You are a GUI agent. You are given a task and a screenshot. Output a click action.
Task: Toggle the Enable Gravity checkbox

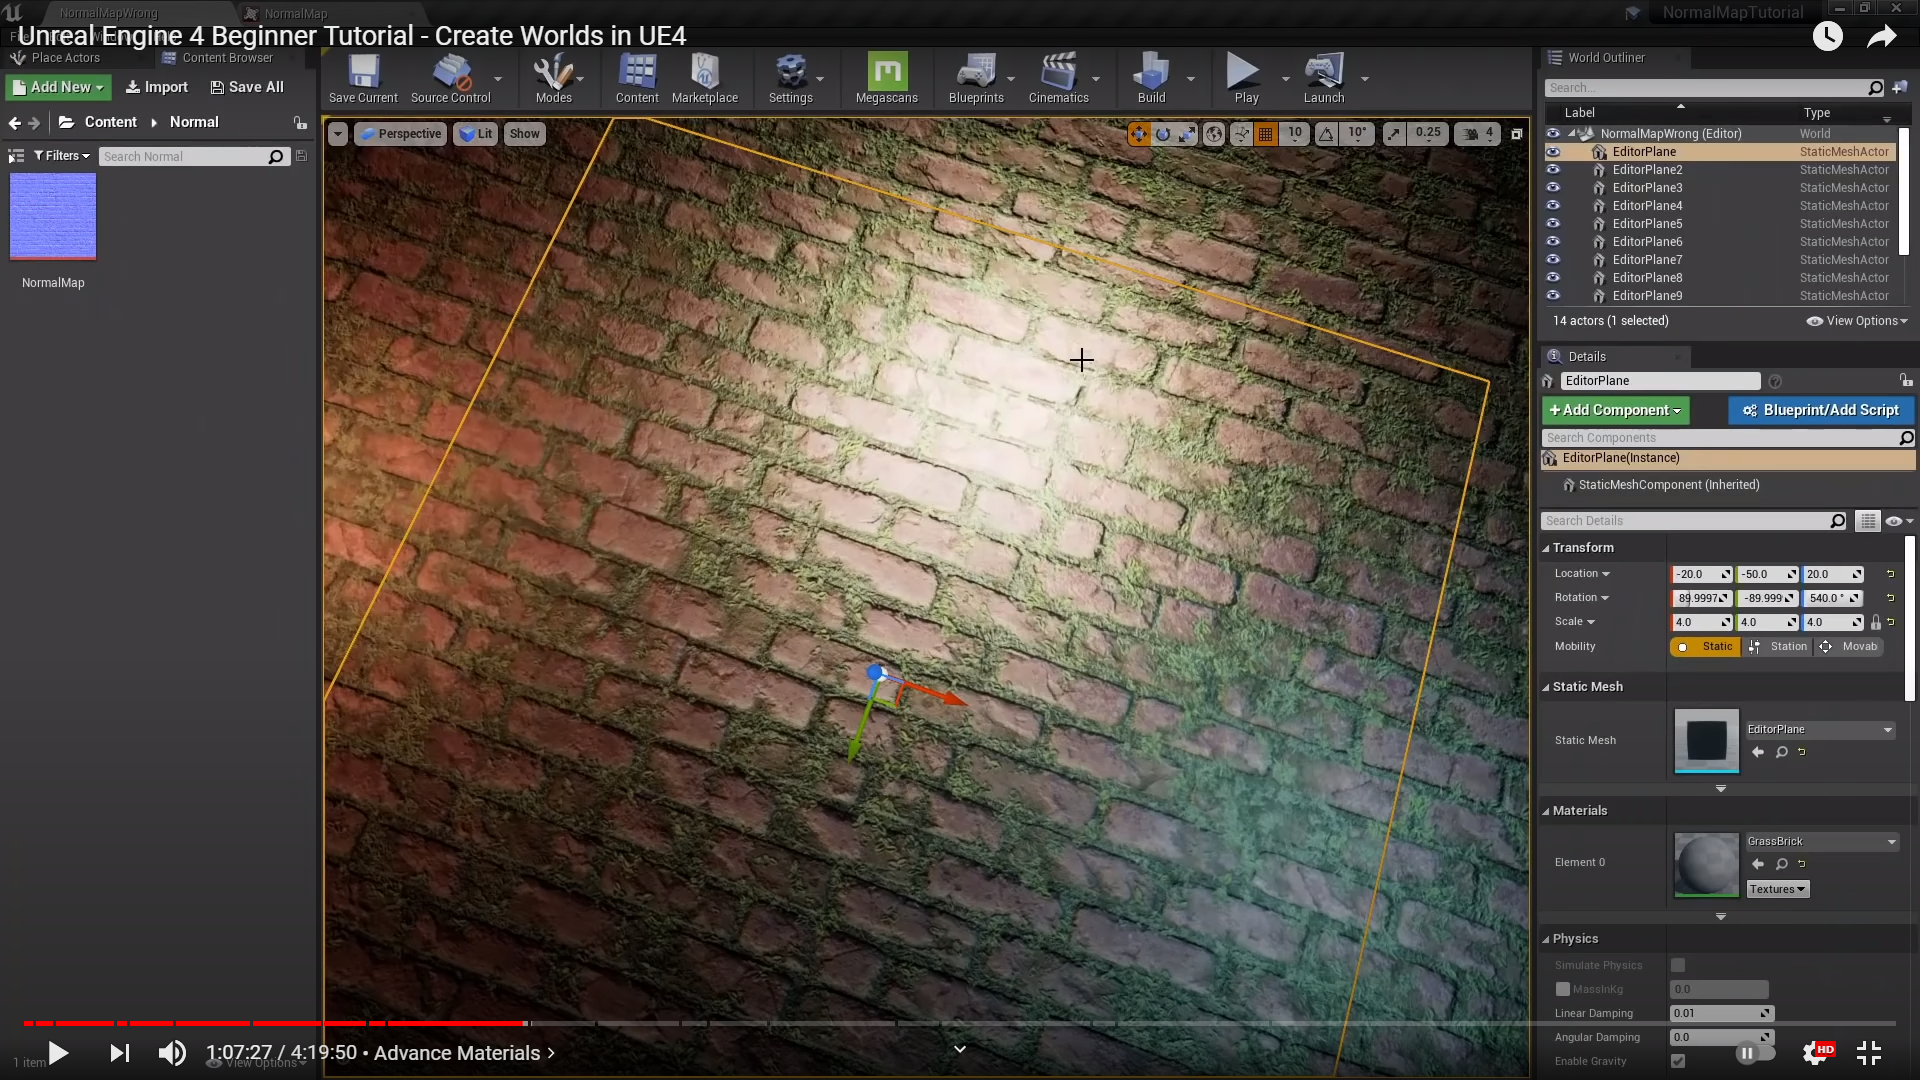1678,1061
